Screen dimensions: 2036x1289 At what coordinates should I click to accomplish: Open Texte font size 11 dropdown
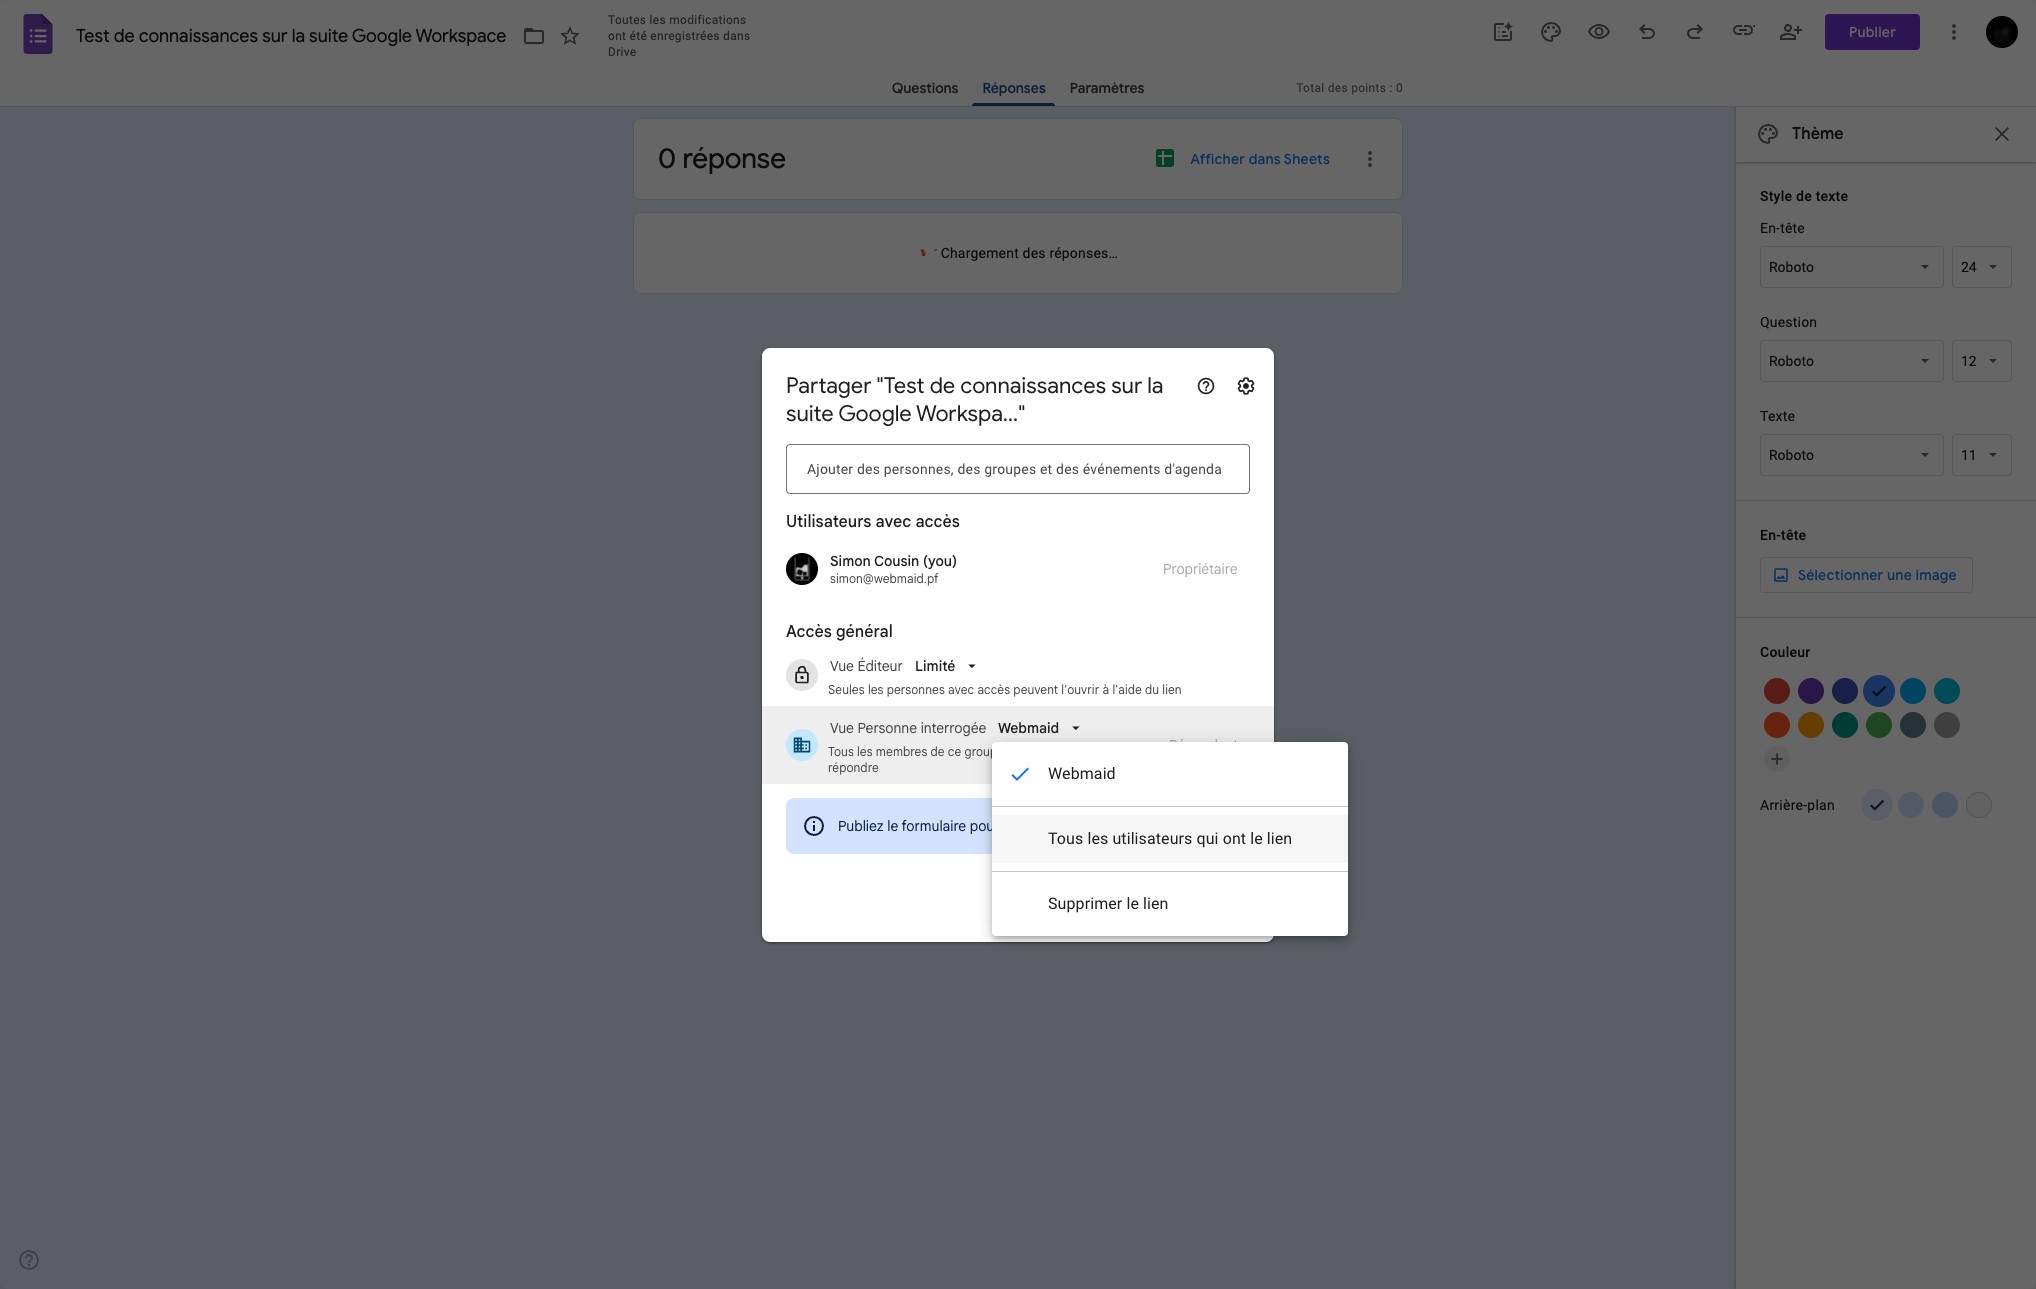[x=1981, y=455]
